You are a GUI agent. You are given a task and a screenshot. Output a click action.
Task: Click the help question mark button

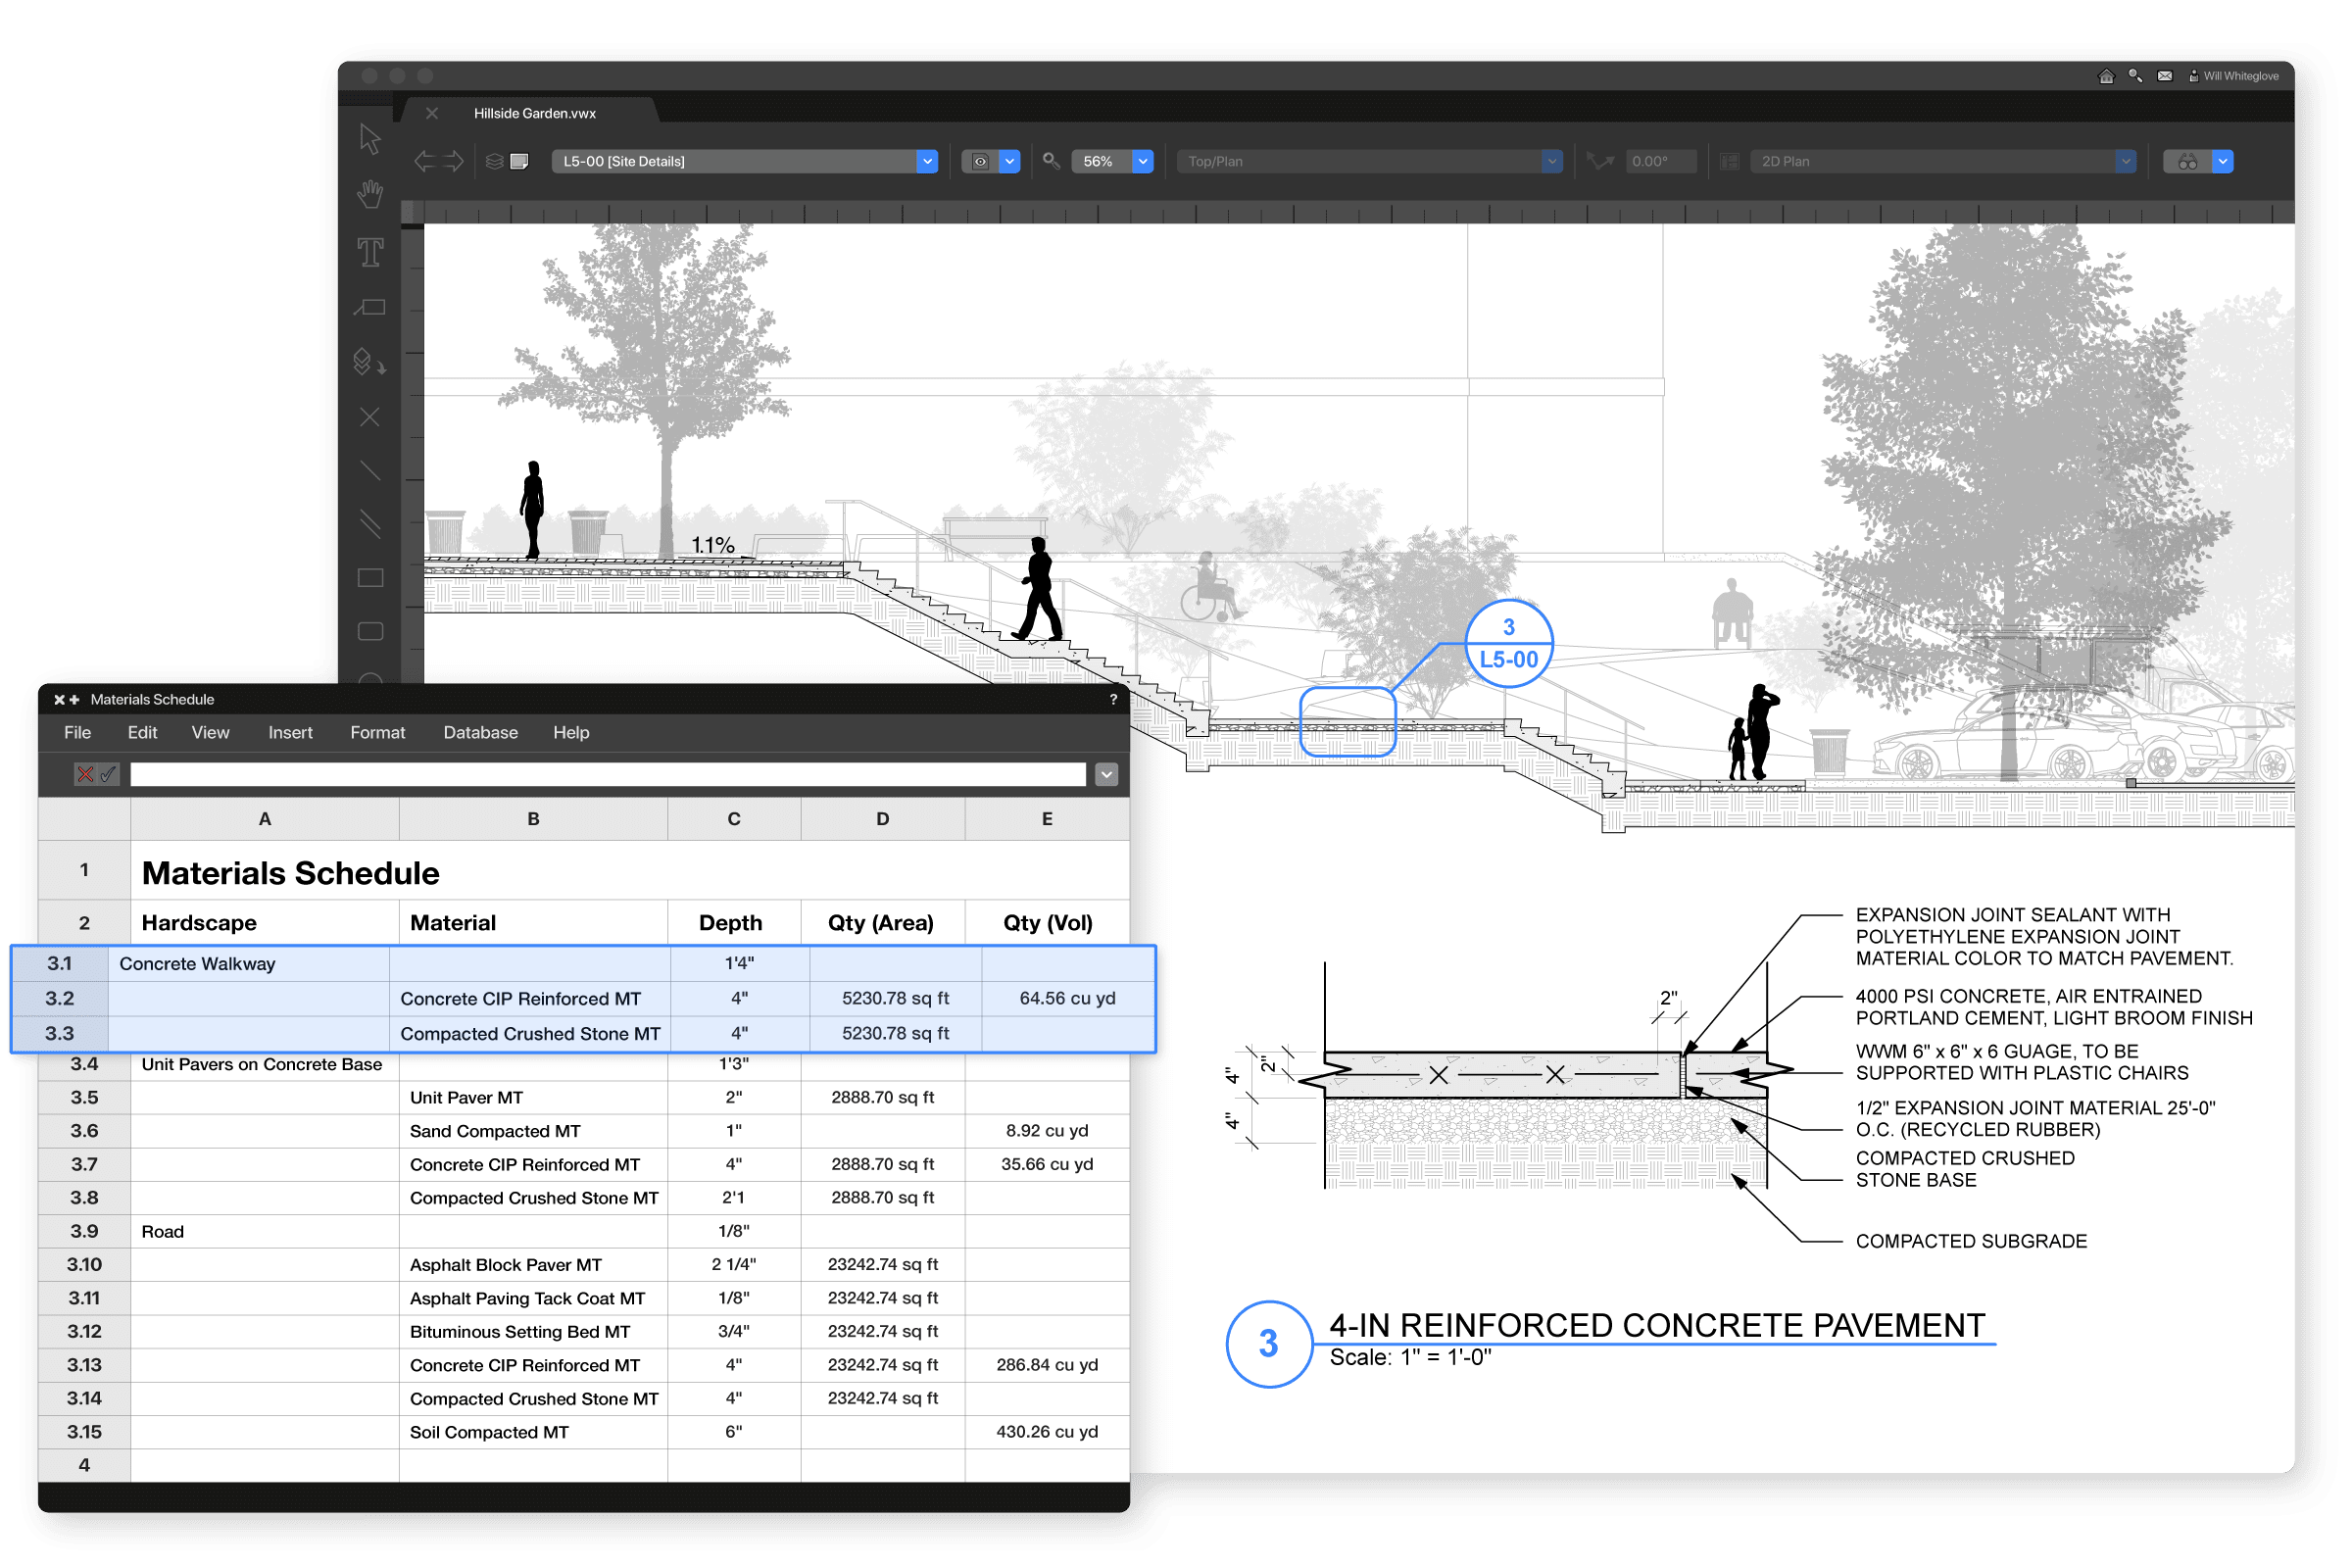coord(1113,699)
